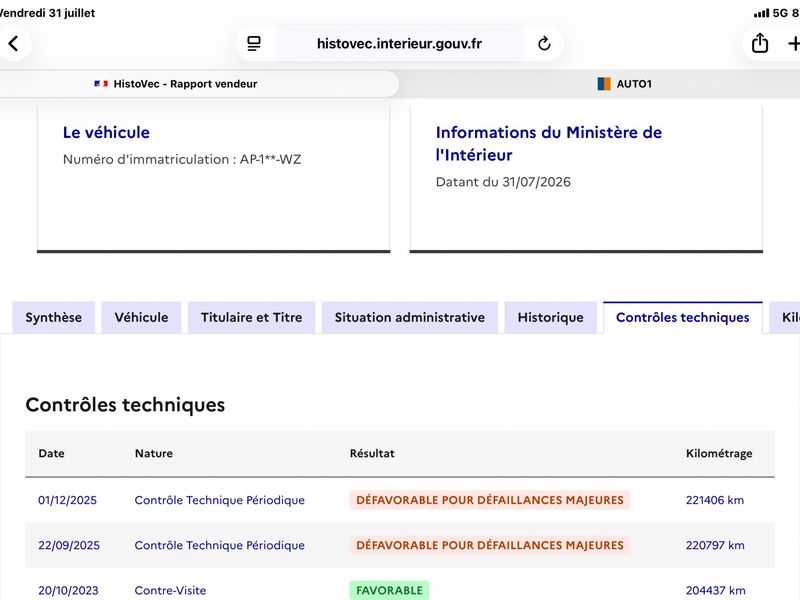Click the 'Contrôles techniques' section heading
This screenshot has width=800, height=600.
click(125, 405)
